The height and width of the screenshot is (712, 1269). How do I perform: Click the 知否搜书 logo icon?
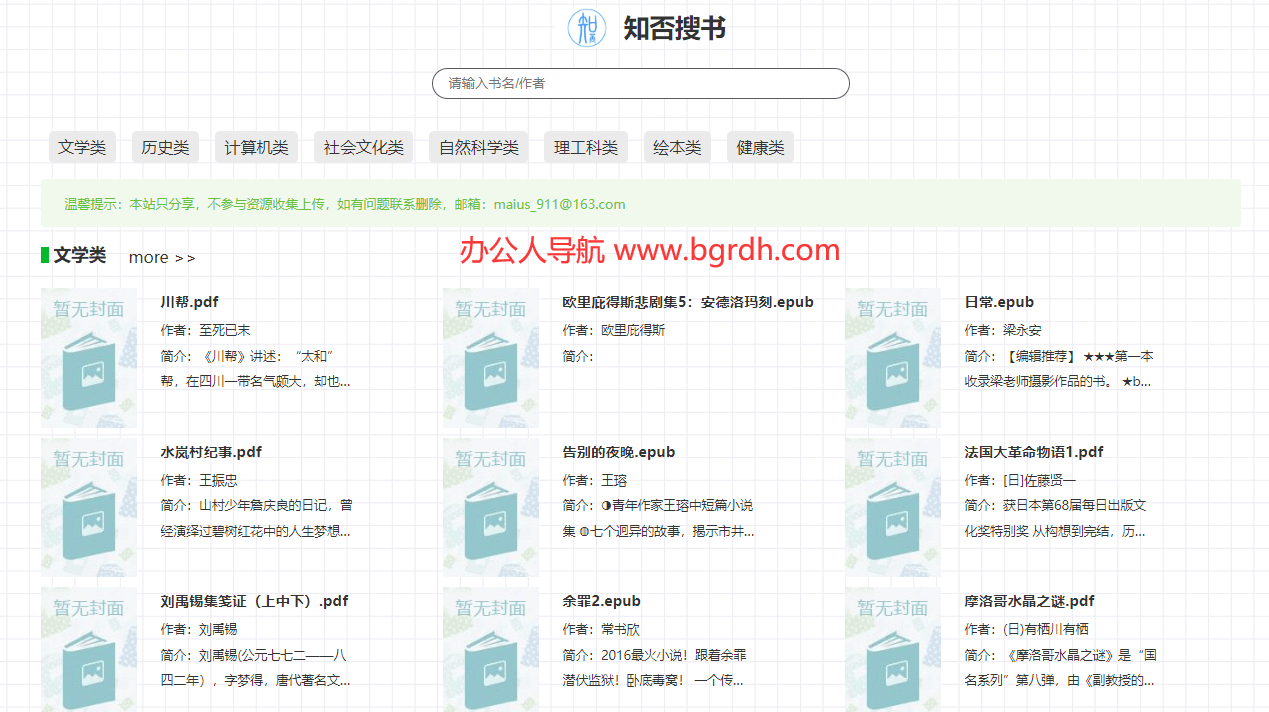pyautogui.click(x=588, y=28)
